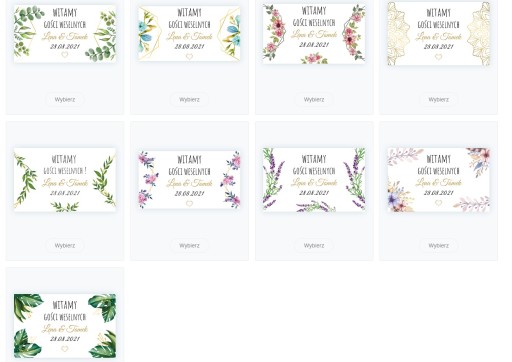Select the lavender sprigs design thumbnail

tap(314, 180)
